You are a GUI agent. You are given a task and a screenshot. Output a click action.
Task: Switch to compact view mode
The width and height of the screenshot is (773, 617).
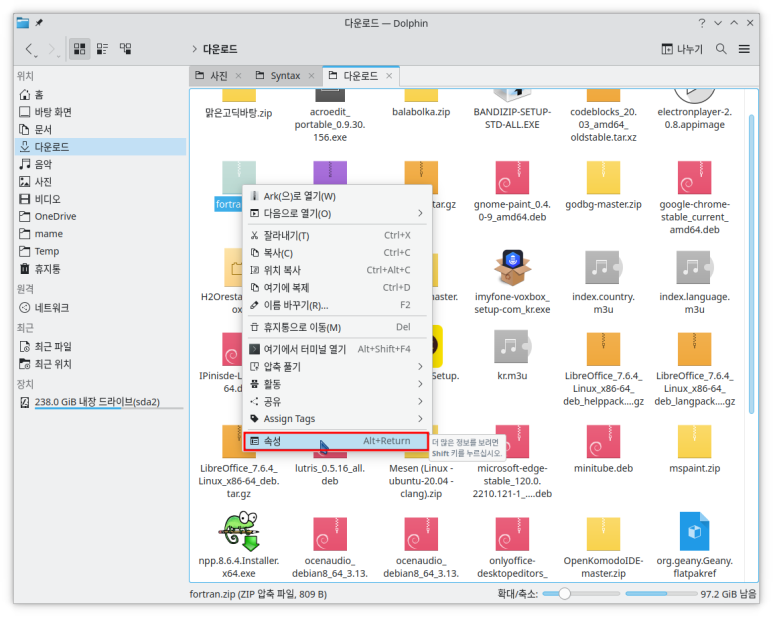coord(102,49)
